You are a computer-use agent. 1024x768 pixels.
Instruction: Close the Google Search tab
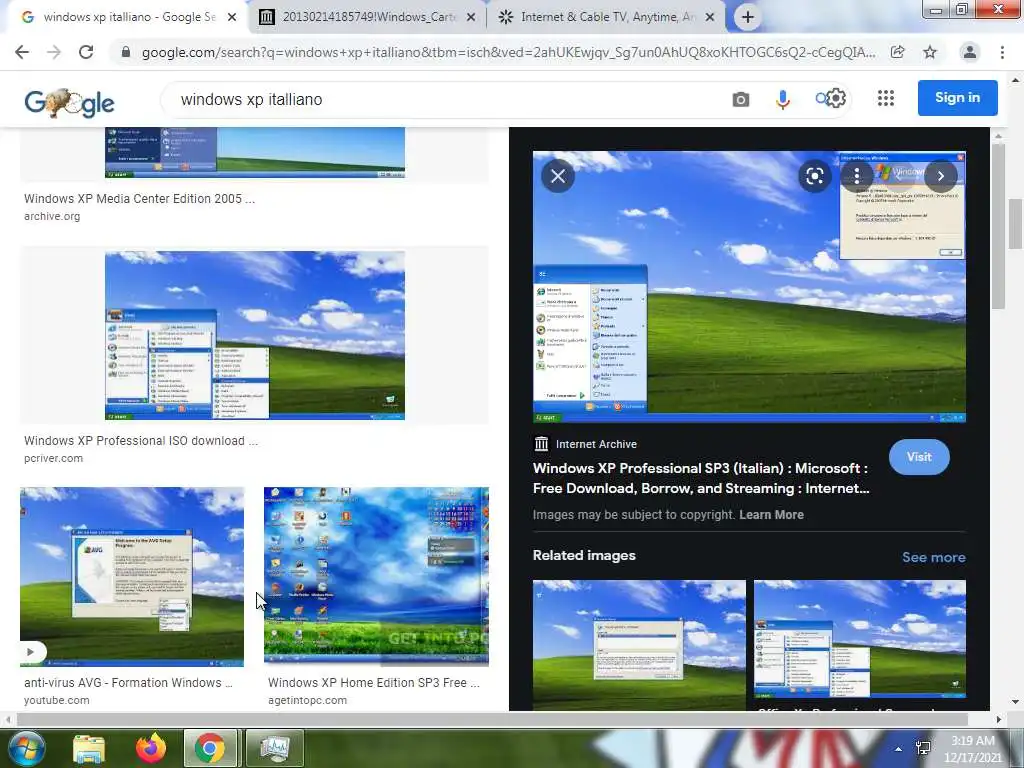click(231, 18)
